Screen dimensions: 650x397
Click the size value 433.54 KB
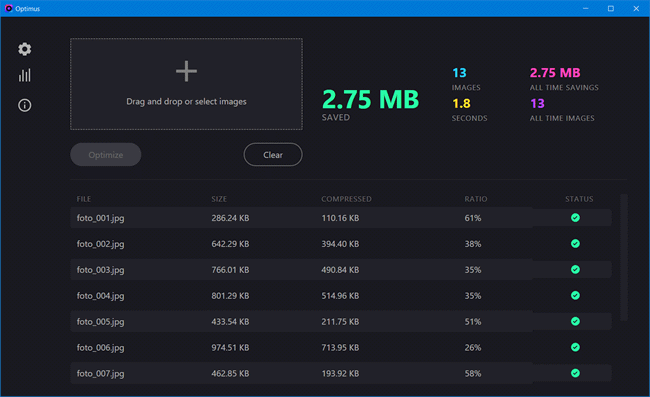[x=230, y=322]
